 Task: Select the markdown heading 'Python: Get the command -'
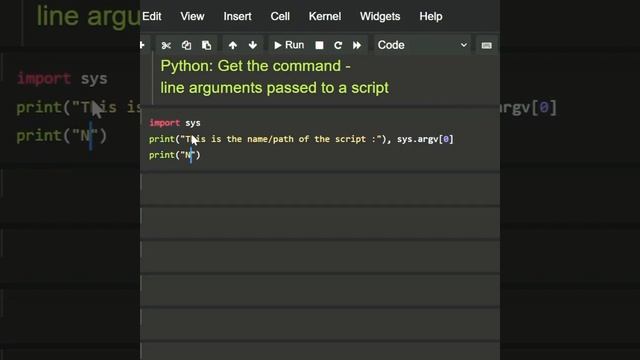256,66
